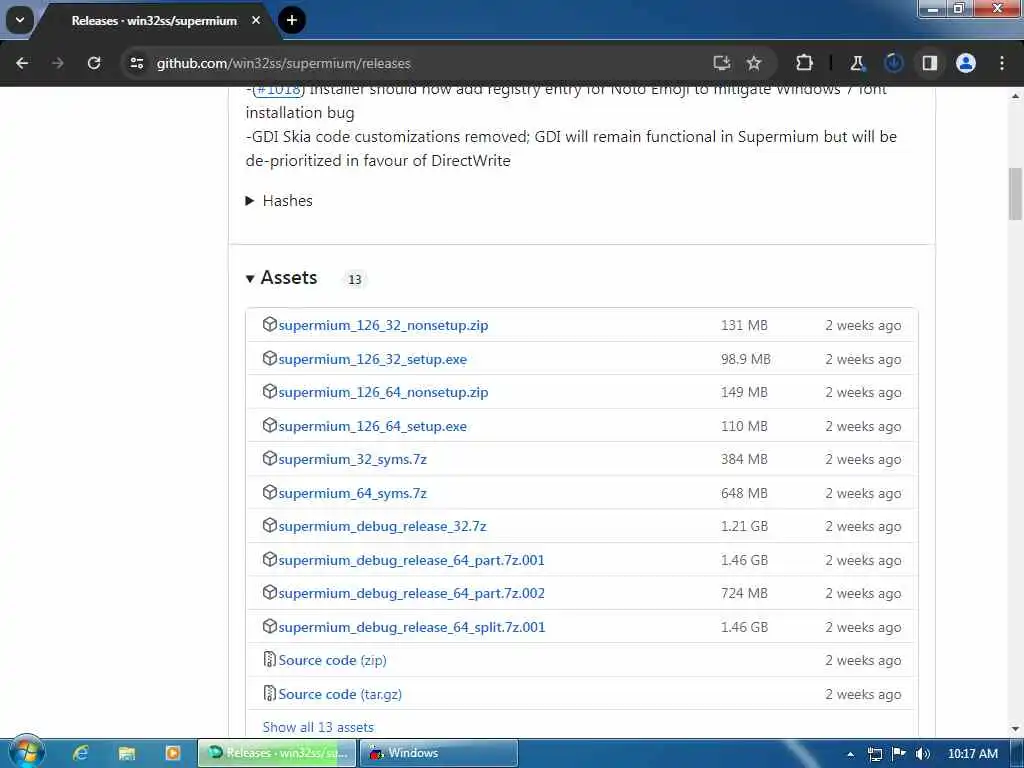Viewport: 1024px width, 768px height.
Task: Download supermium_126_32_setup.exe
Action: tap(372, 359)
